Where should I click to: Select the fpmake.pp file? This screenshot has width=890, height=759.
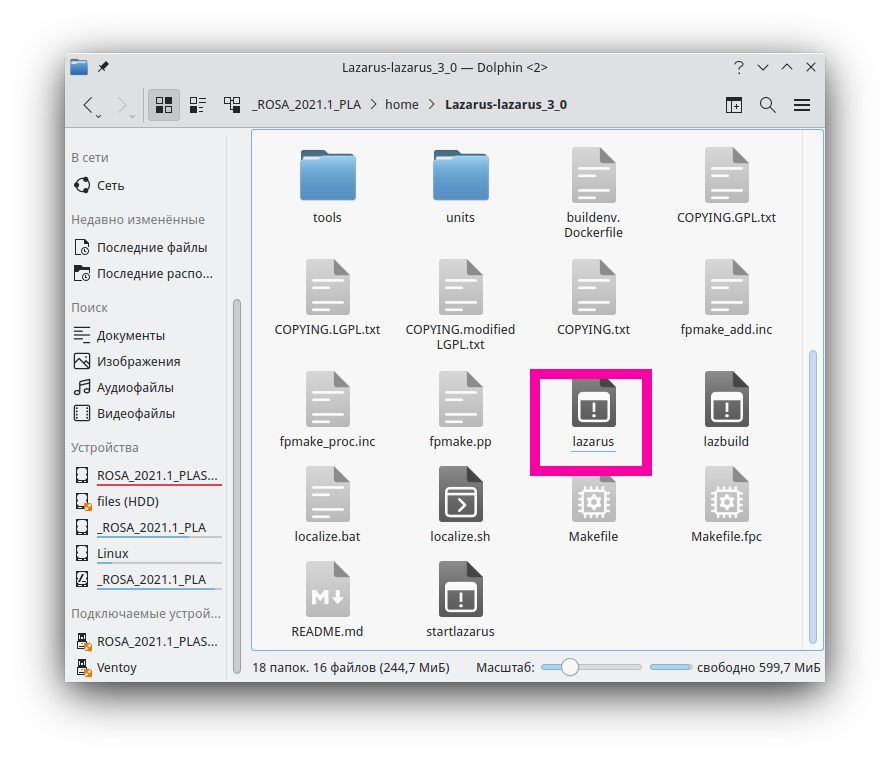coord(460,410)
